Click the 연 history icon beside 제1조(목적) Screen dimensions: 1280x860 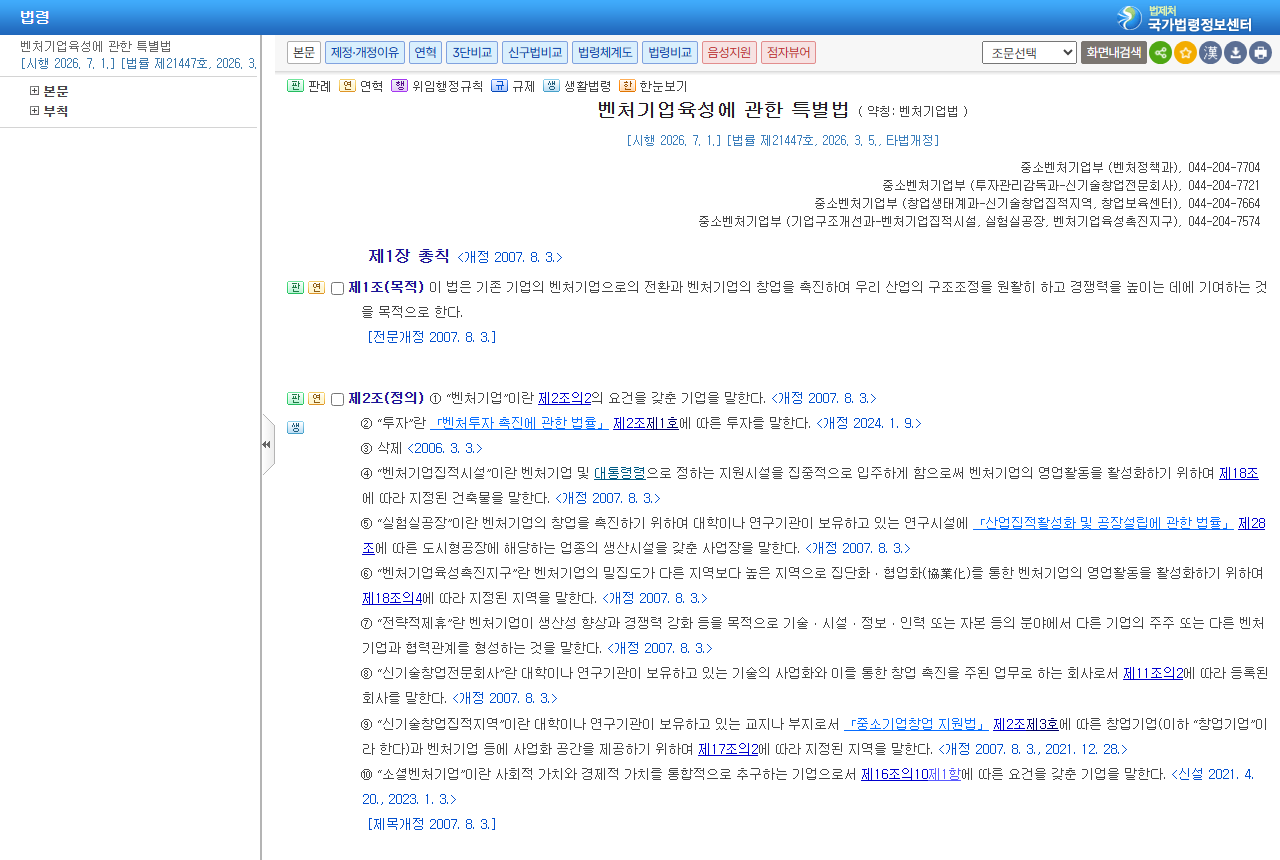coord(316,288)
